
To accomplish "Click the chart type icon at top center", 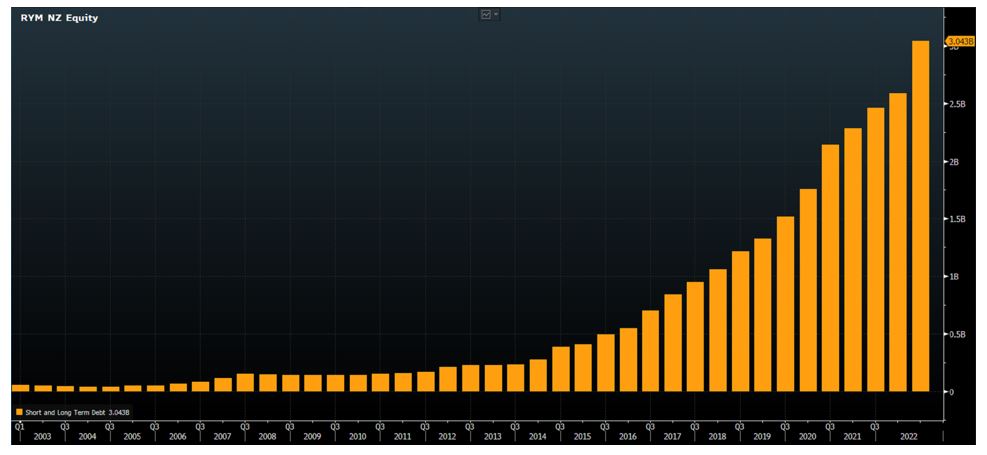I will point(486,15).
